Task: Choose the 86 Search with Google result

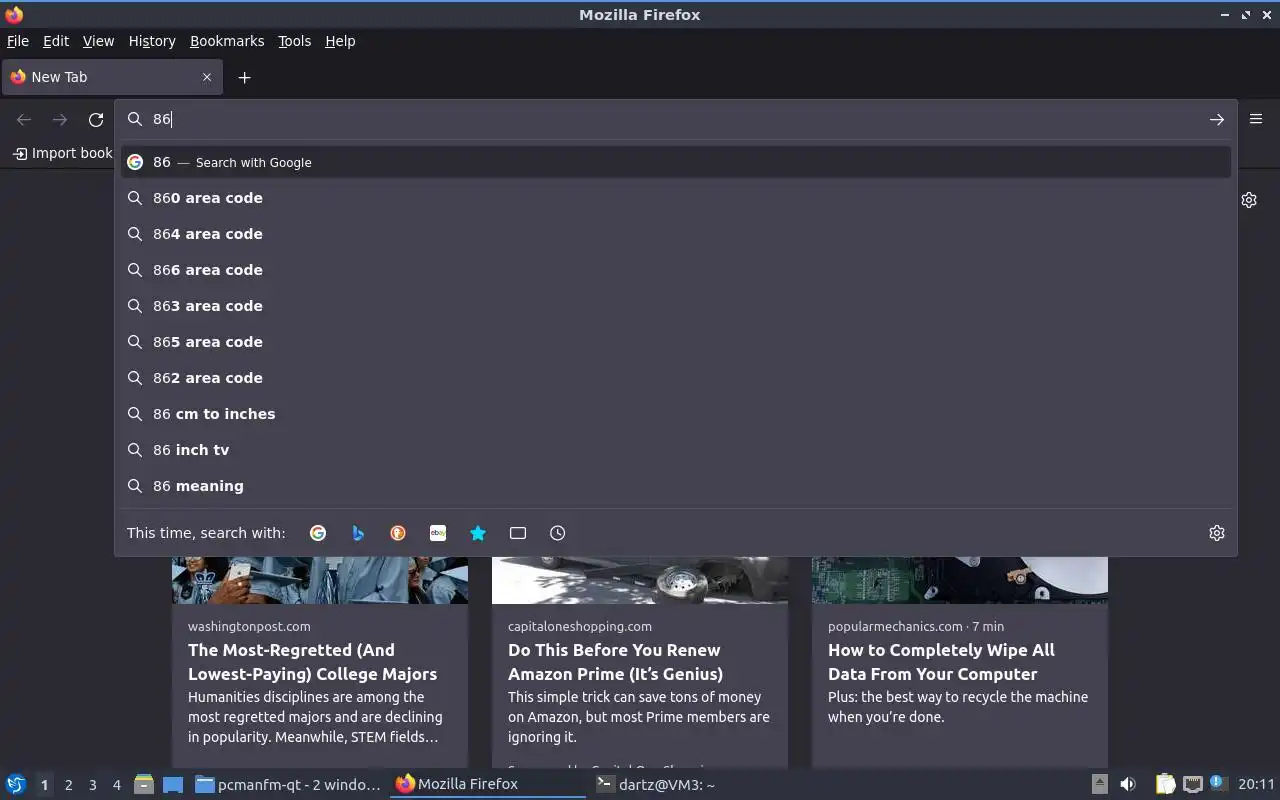Action: tap(676, 162)
